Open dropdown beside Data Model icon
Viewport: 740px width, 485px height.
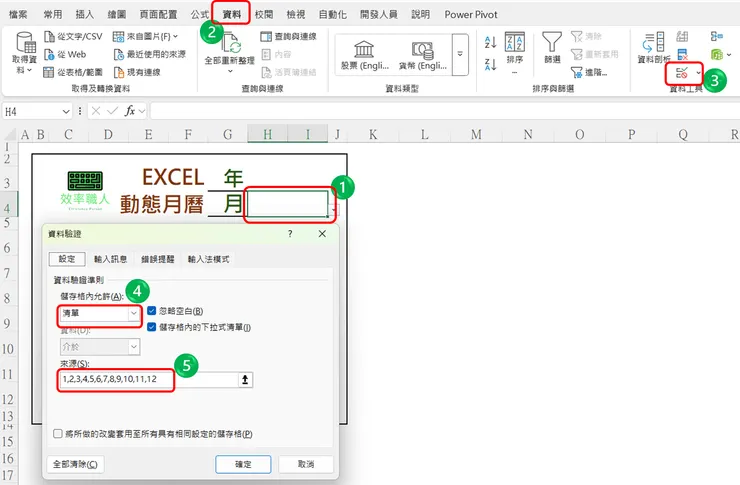point(729,55)
